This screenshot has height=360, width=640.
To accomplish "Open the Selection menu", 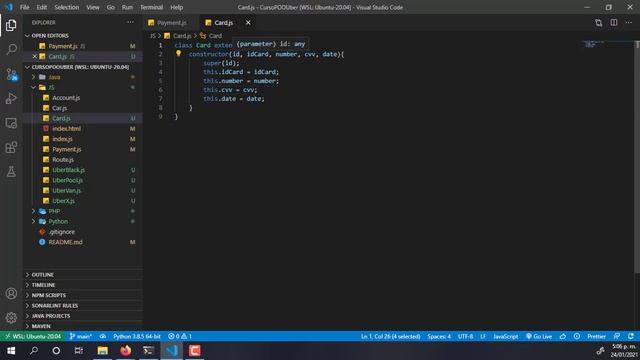I will click(67, 7).
